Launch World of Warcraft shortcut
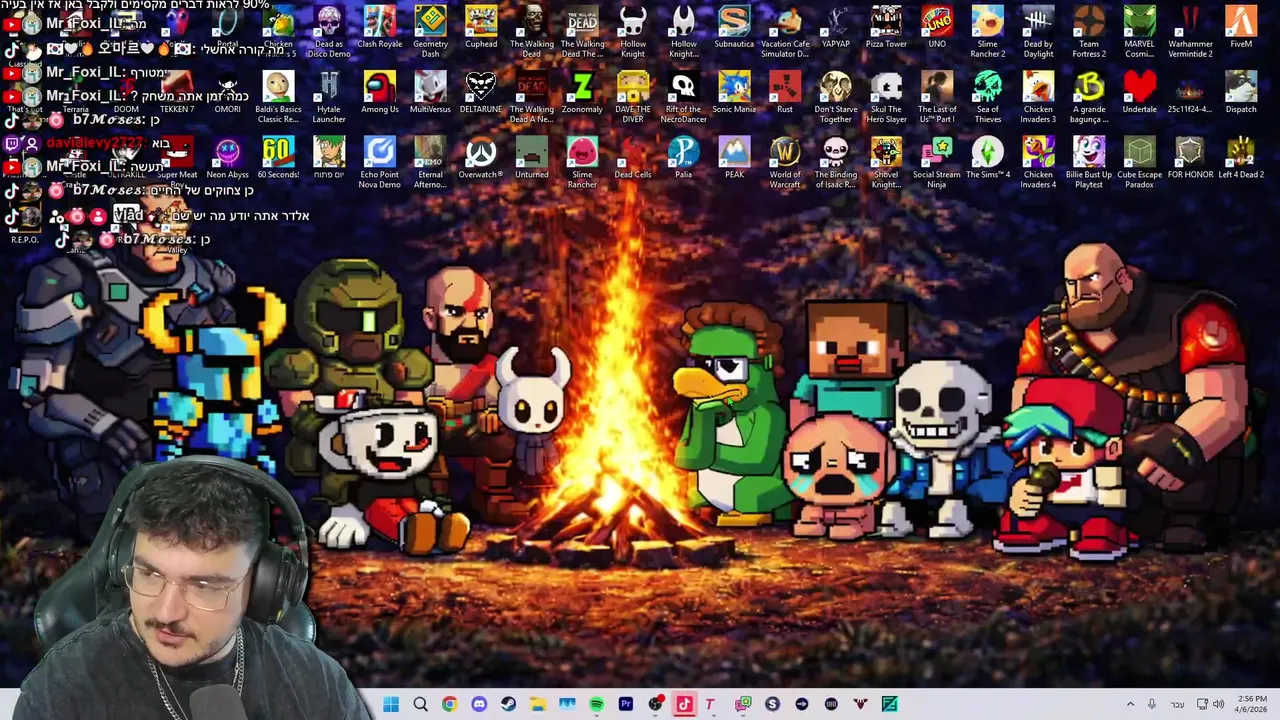 point(785,162)
